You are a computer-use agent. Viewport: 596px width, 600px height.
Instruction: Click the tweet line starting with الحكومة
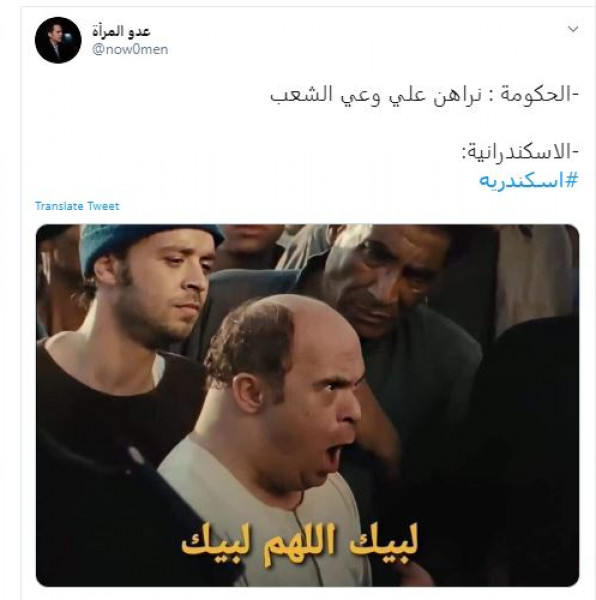(x=425, y=95)
